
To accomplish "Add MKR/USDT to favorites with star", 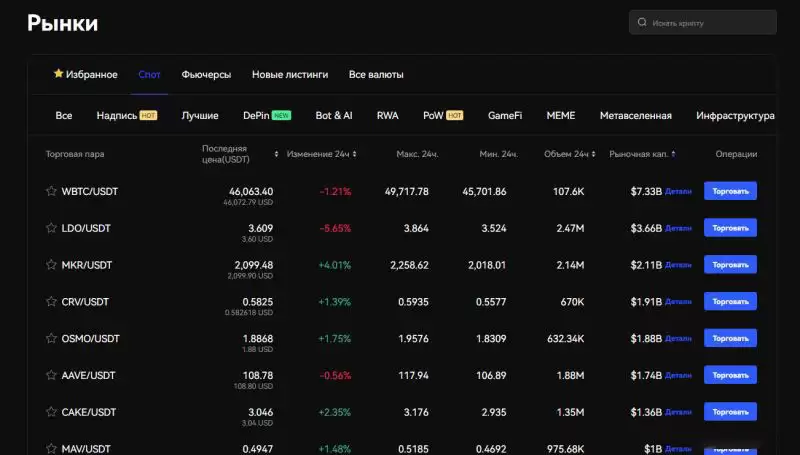I will [51, 265].
